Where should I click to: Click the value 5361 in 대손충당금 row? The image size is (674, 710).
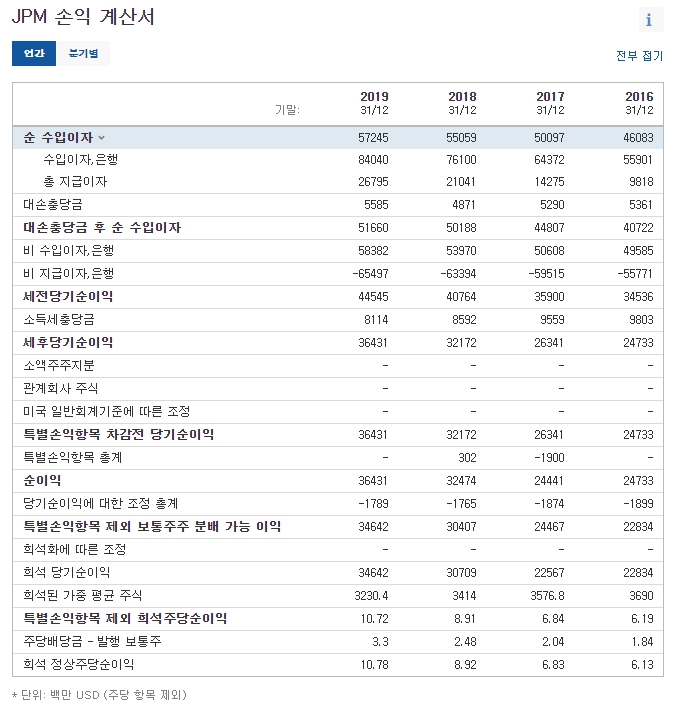[x=641, y=205]
